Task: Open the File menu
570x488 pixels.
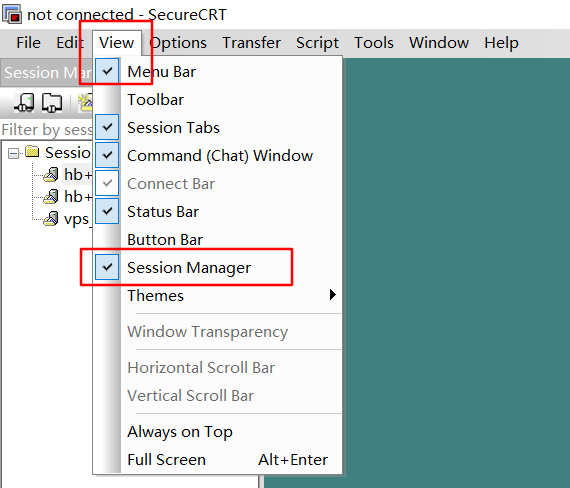Action: pyautogui.click(x=28, y=43)
